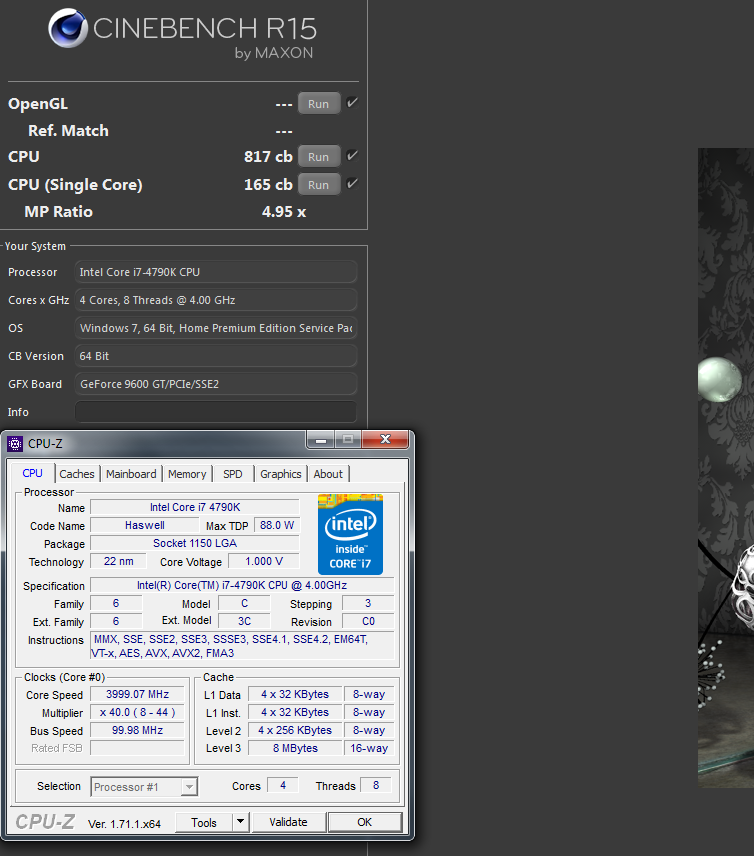
Task: Open the SPD tab
Action: coord(233,474)
